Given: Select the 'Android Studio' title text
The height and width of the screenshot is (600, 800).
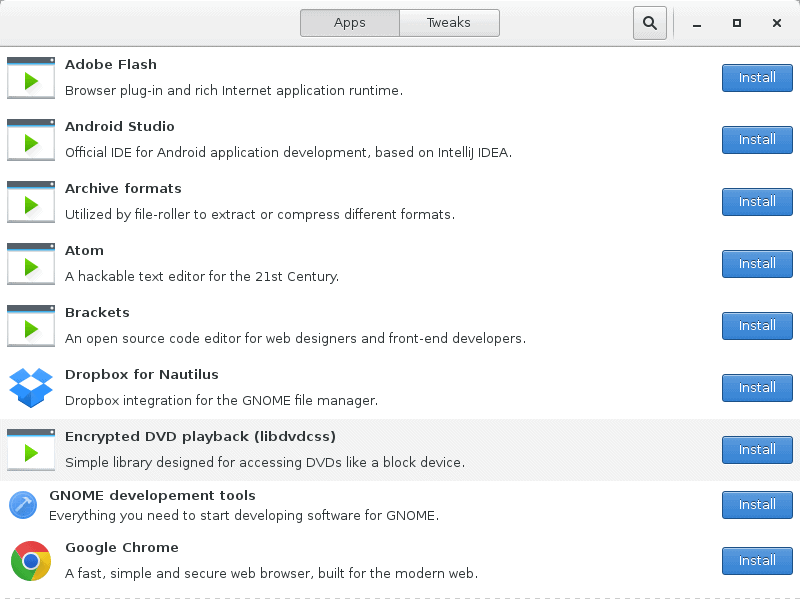Looking at the screenshot, I should [120, 127].
